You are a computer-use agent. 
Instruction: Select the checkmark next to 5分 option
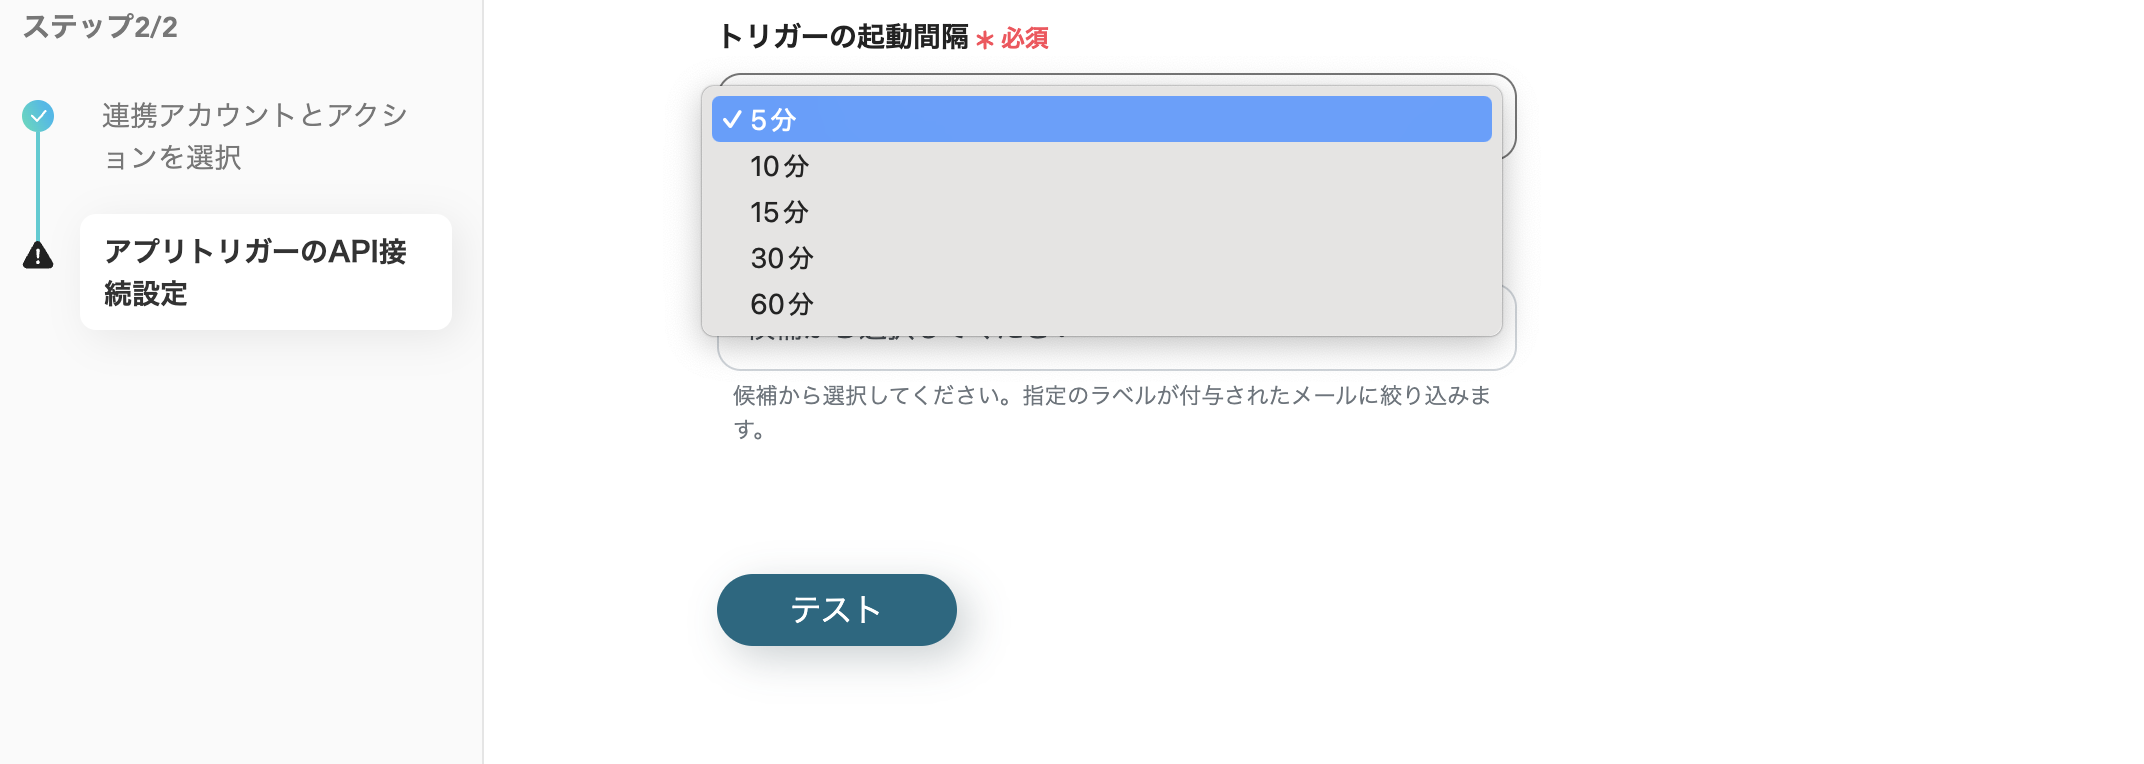tap(734, 119)
